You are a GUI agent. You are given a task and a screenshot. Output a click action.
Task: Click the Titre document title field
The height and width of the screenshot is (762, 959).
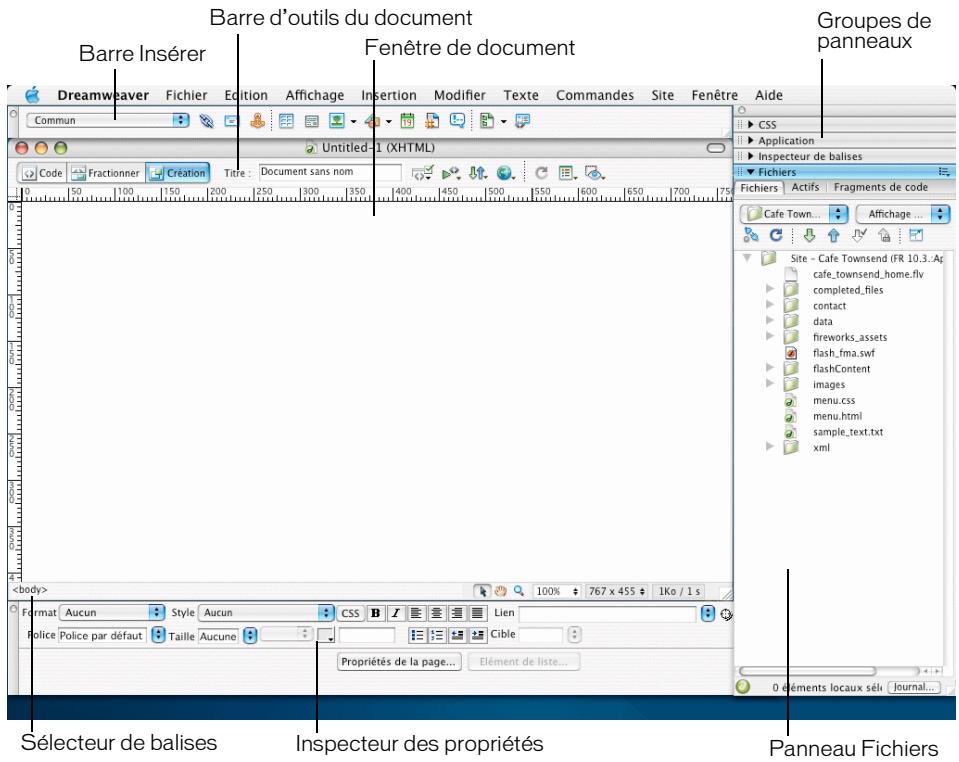coord(330,172)
